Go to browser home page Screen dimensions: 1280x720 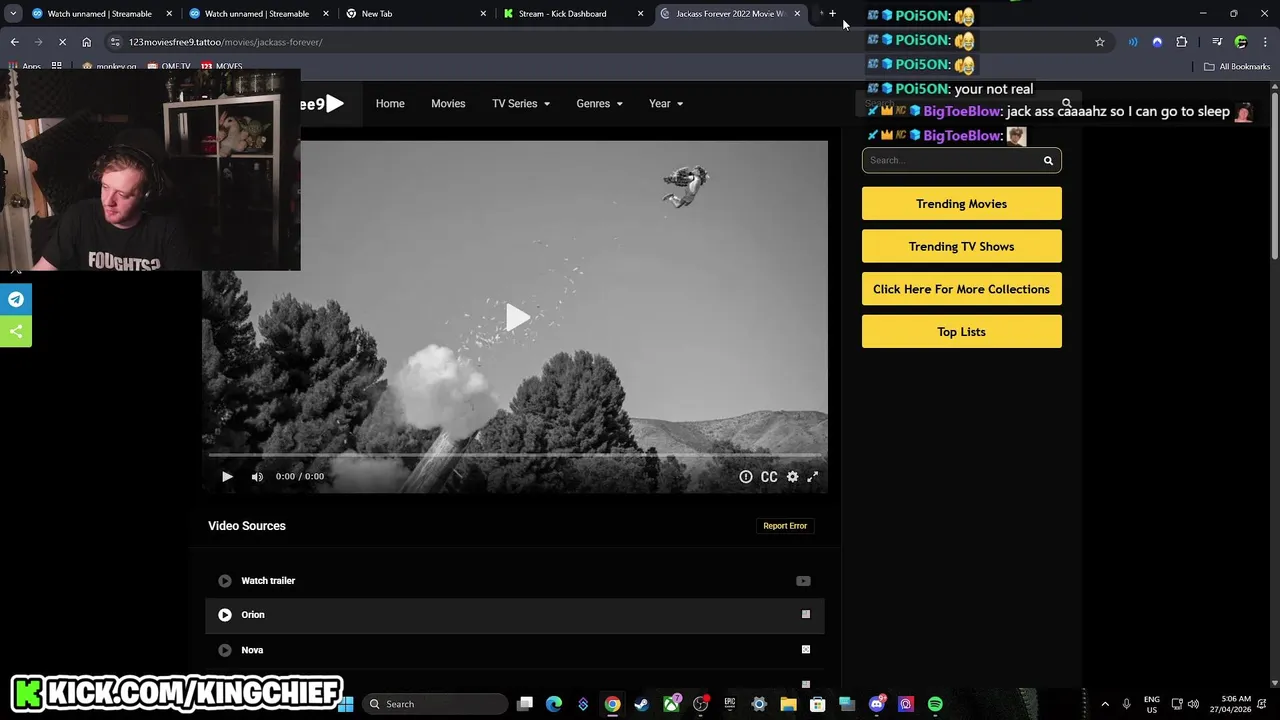click(86, 42)
